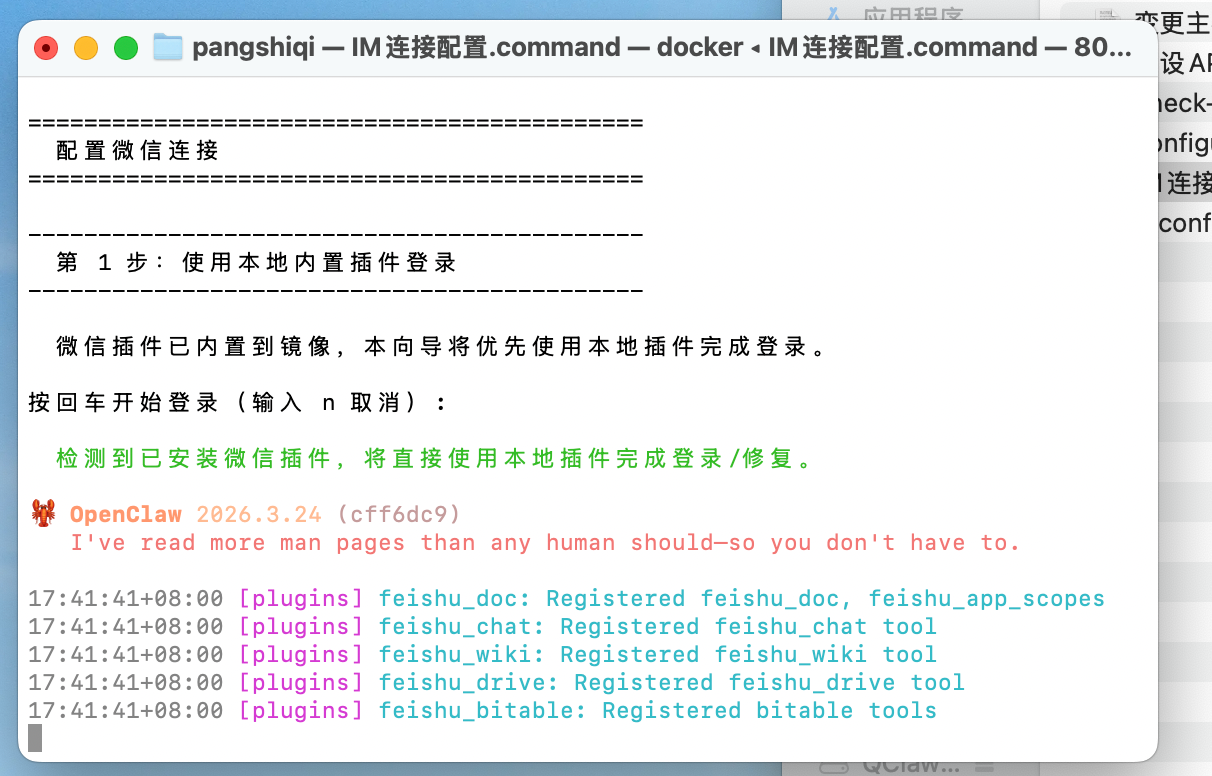This screenshot has height=776, width=1212.
Task: Click the gray terminal cursor block
Action: (x=35, y=738)
